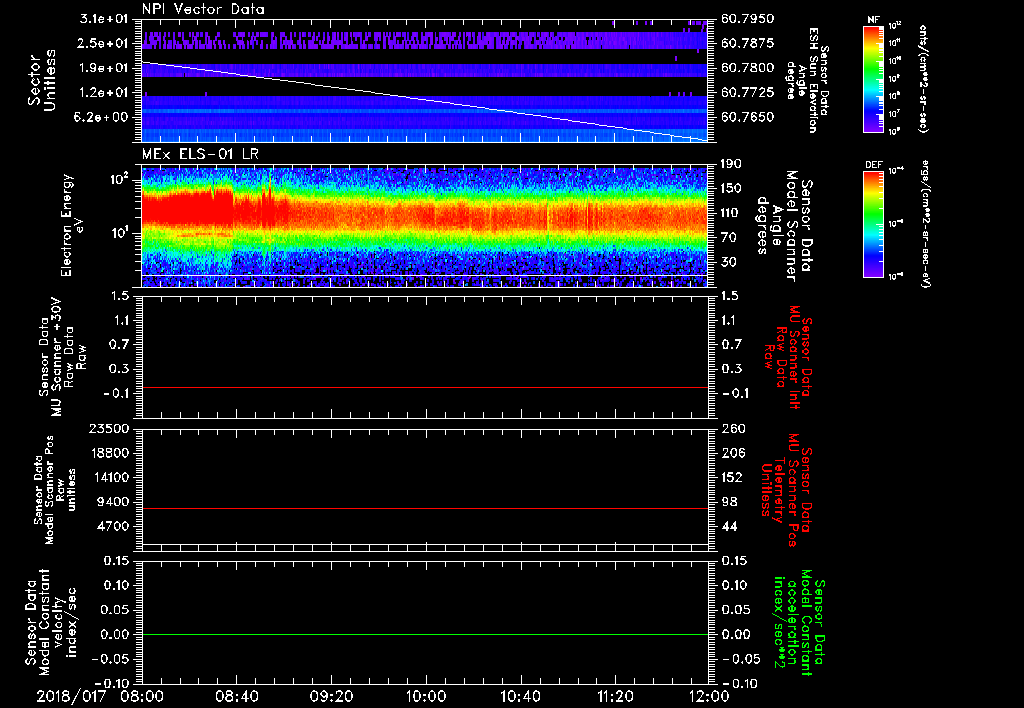Click the Sector Unitless axis title
1024x708 pixels.
point(40,80)
